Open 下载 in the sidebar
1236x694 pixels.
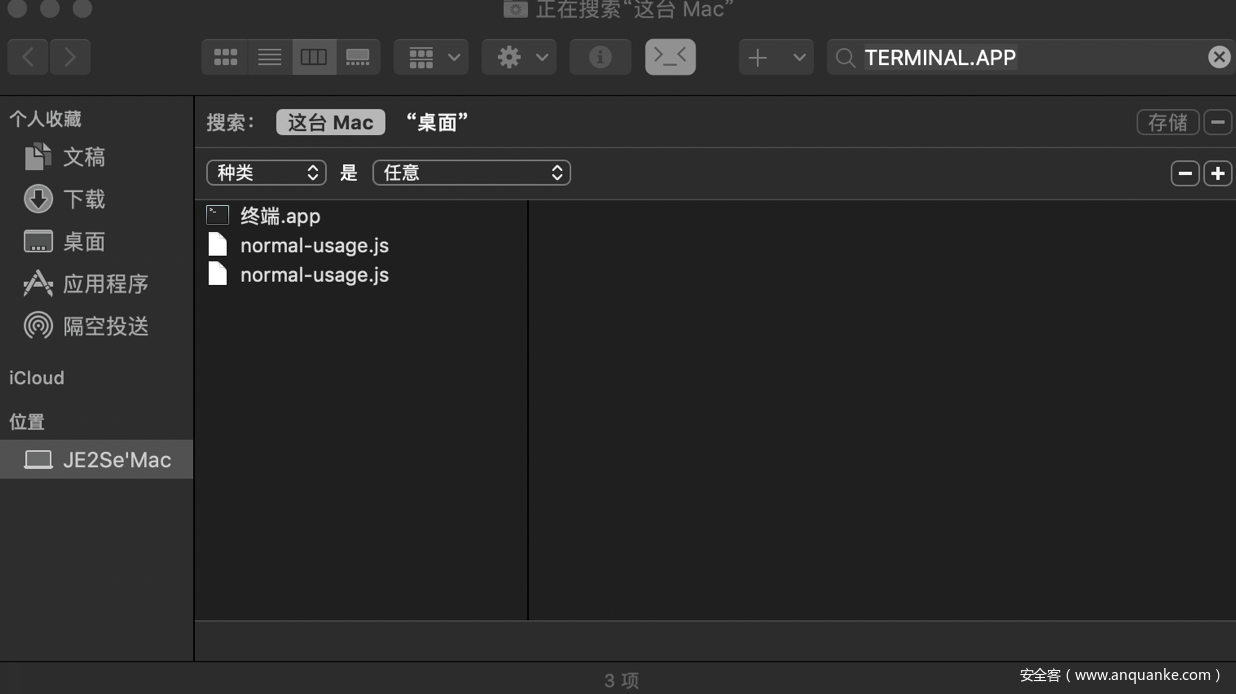84,199
